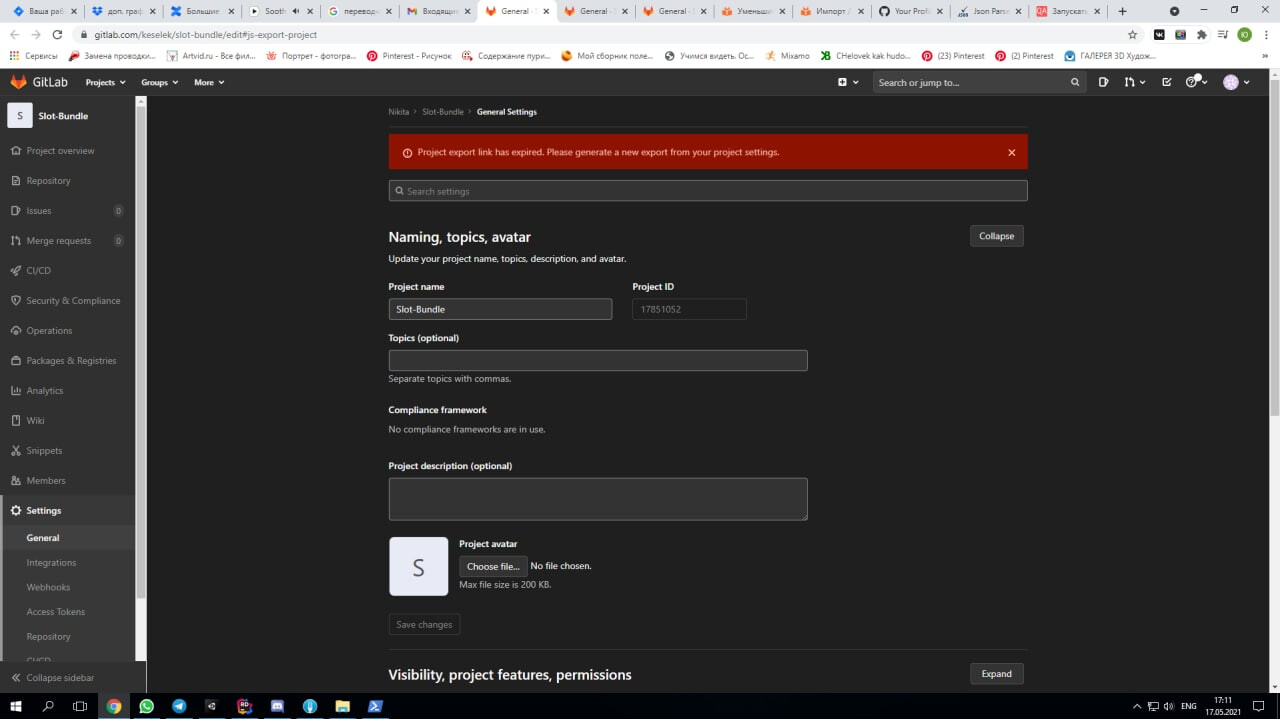The width and height of the screenshot is (1280, 719).
Task: Click the Project ID field
Action: (689, 309)
